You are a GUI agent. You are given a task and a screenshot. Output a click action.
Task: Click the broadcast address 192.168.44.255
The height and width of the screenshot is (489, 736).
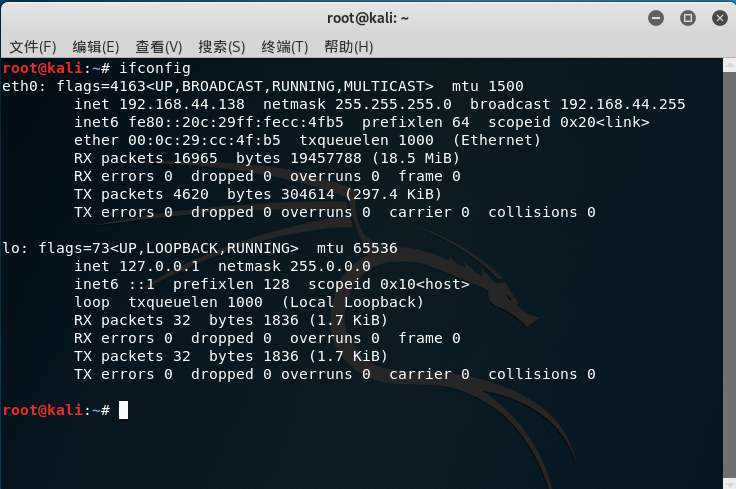tap(622, 104)
